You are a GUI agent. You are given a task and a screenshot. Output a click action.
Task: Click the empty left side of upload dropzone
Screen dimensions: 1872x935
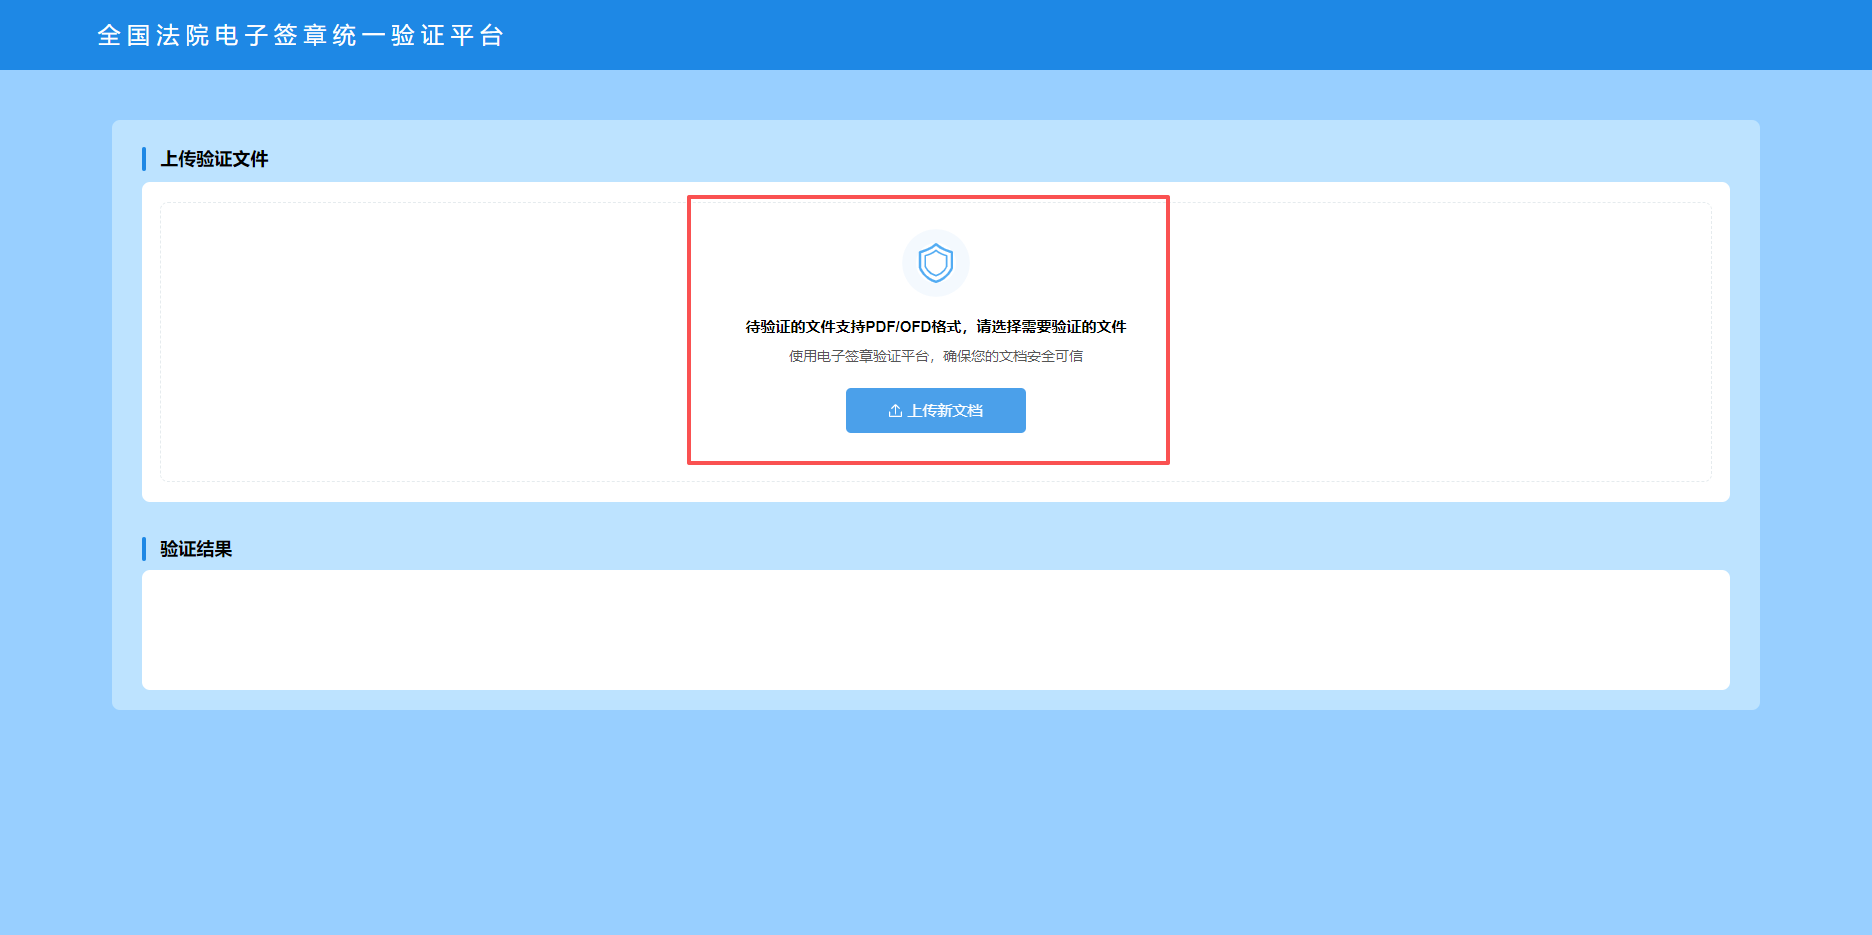(x=420, y=342)
